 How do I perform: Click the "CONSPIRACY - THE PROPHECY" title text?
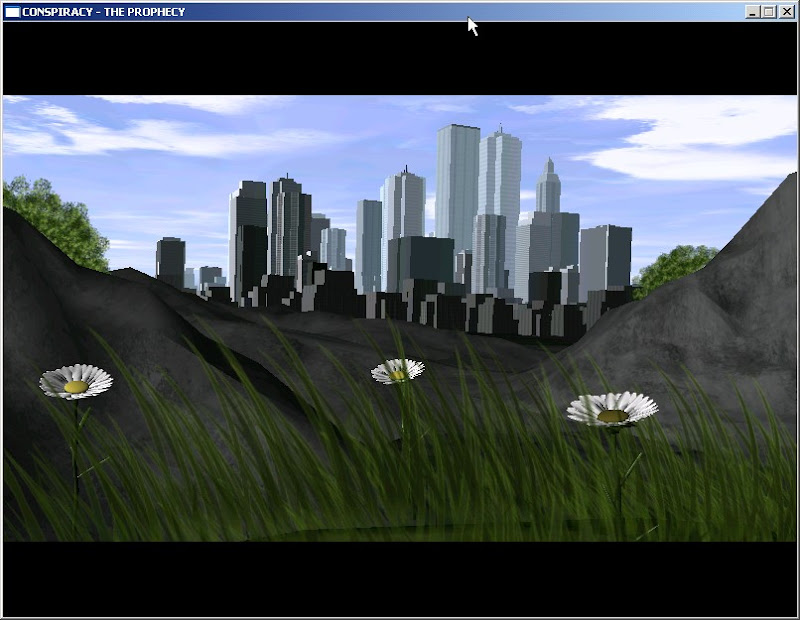tap(104, 12)
